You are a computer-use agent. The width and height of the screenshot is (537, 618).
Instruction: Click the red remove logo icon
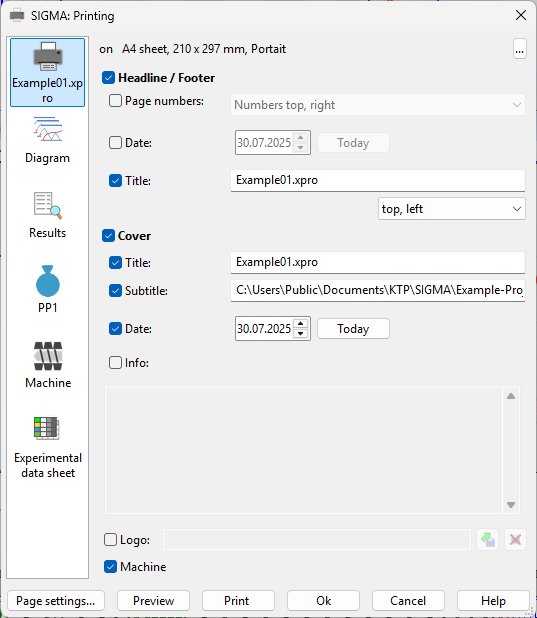(x=515, y=539)
